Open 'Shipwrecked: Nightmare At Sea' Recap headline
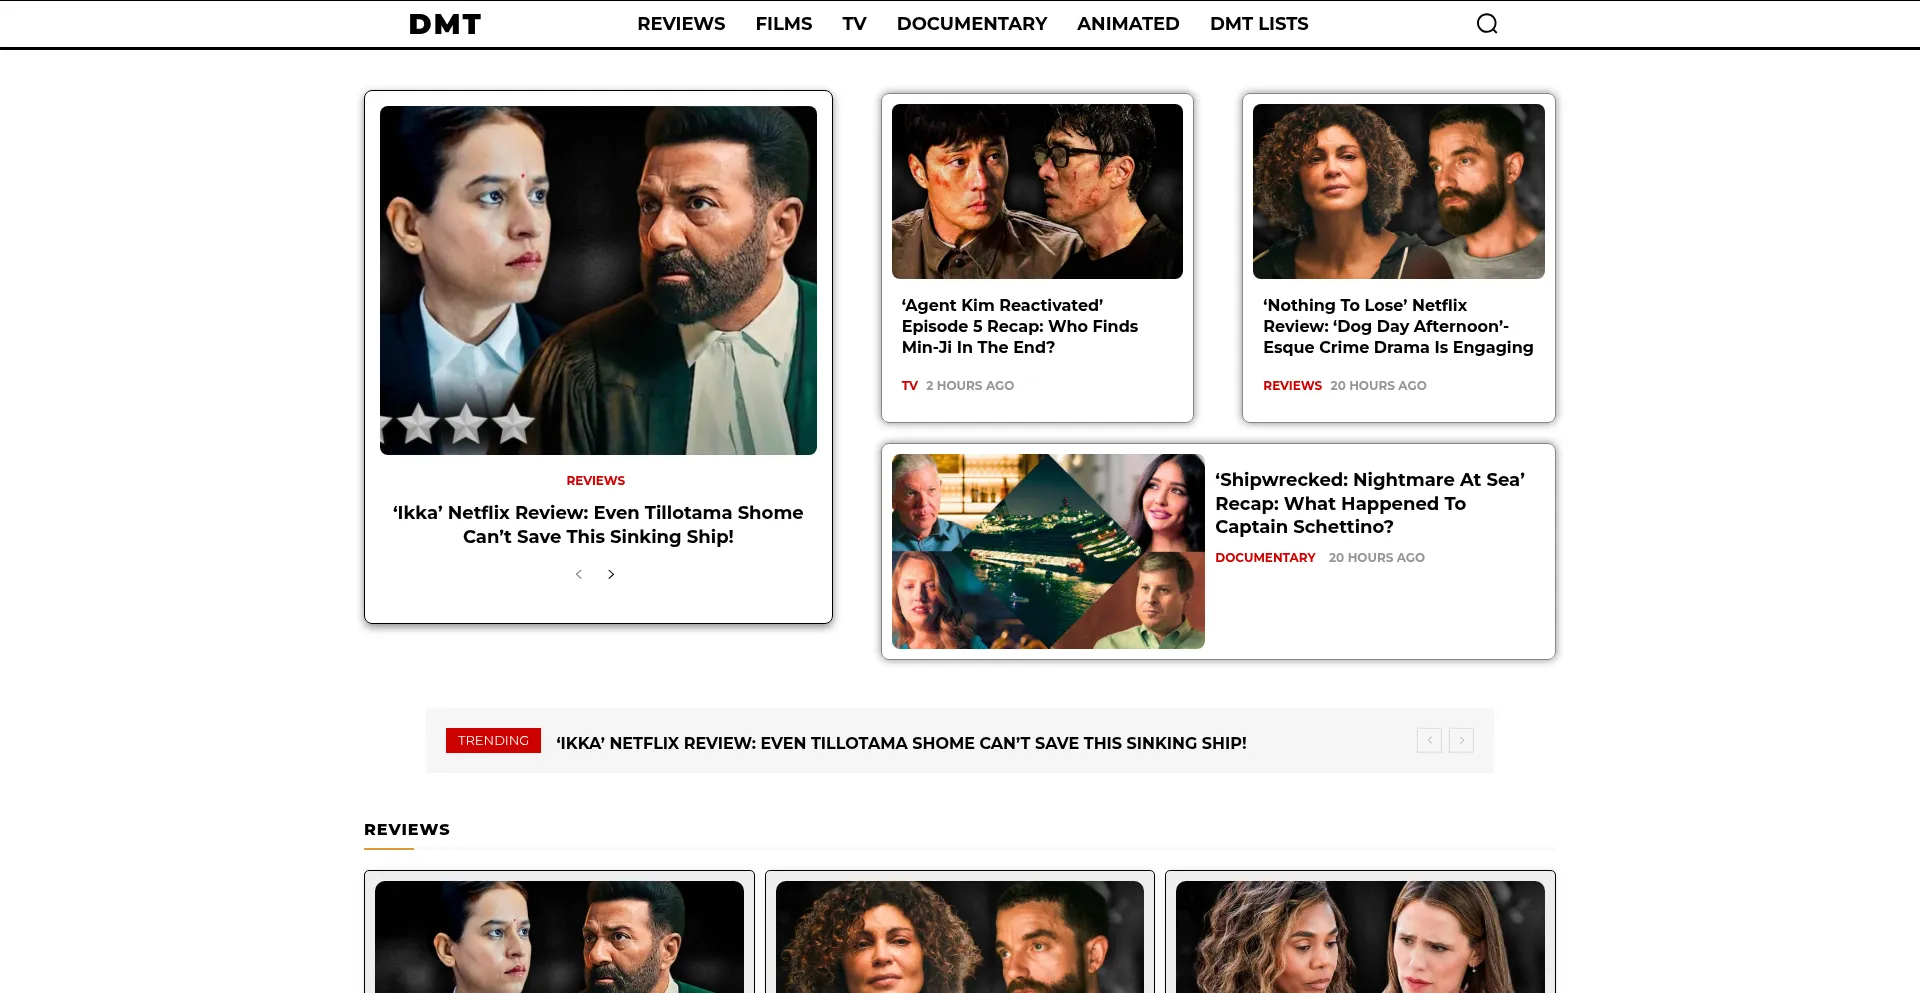The height and width of the screenshot is (993, 1920). [1370, 503]
